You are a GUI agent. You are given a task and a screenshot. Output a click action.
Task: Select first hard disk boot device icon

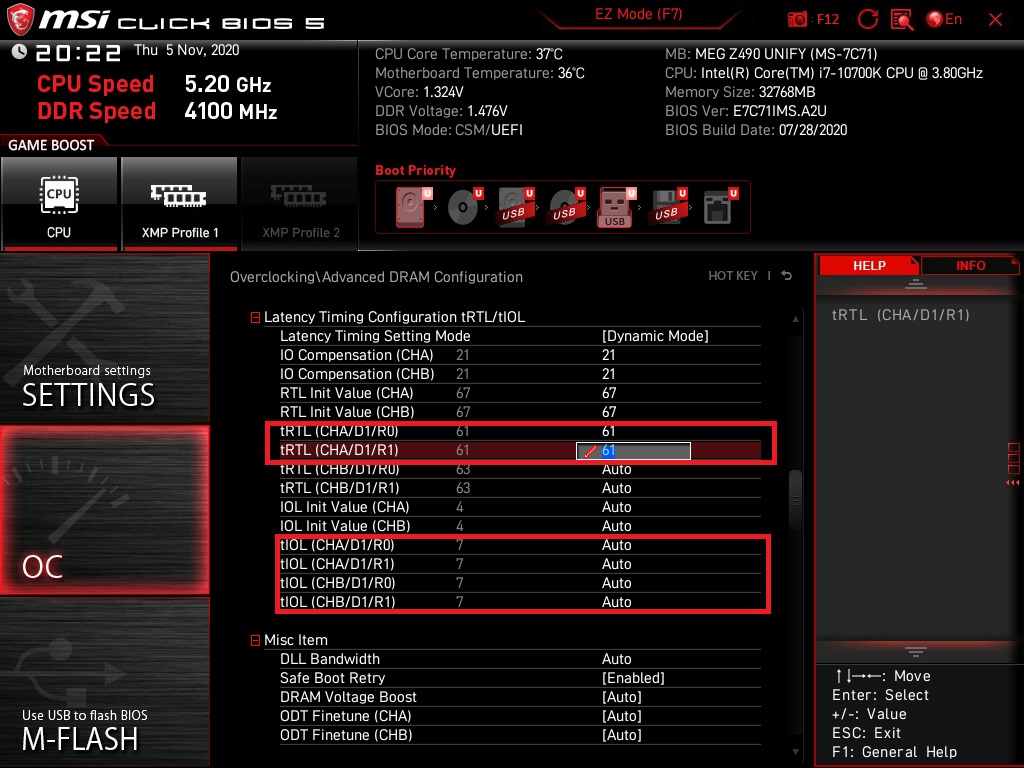pyautogui.click(x=412, y=207)
